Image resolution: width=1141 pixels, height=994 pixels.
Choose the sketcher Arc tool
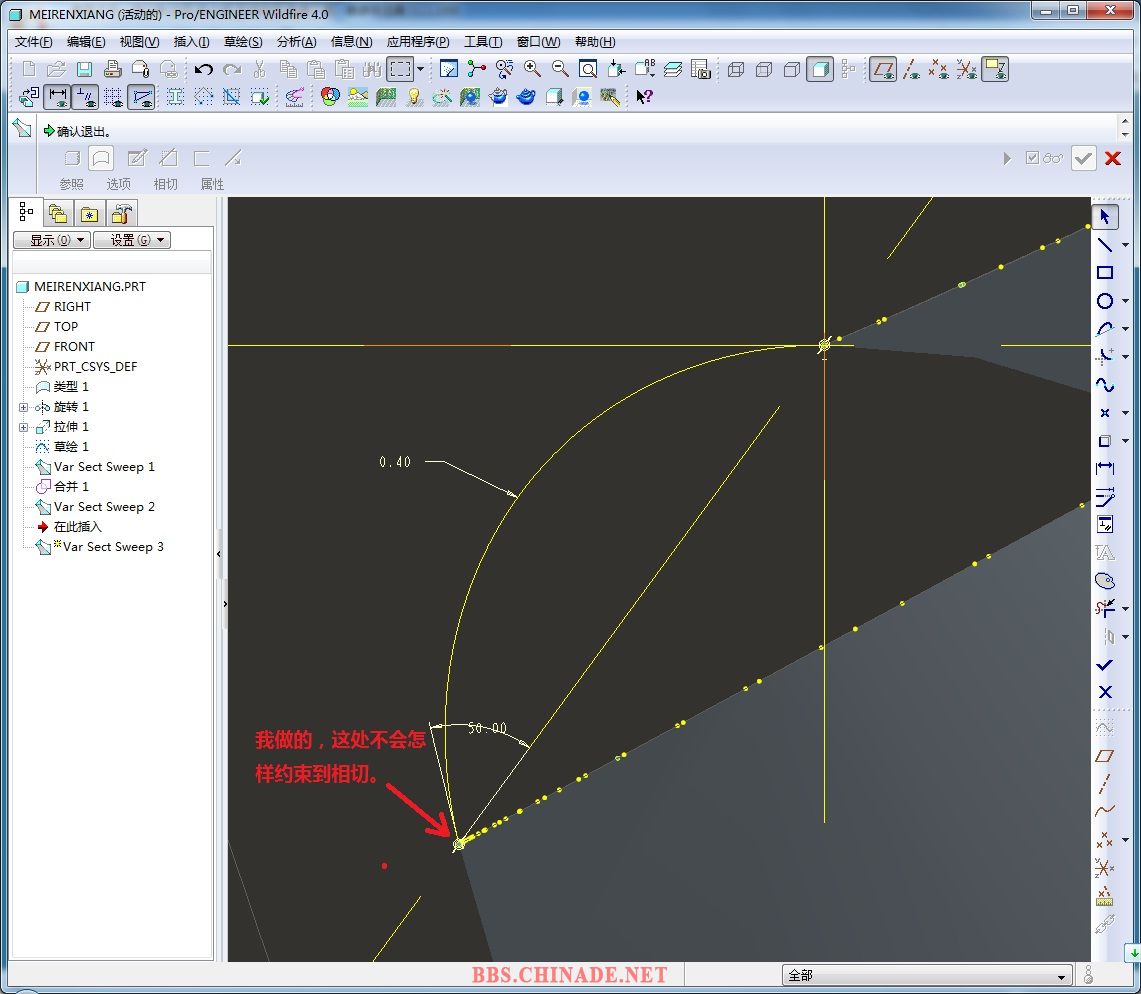(x=1105, y=328)
